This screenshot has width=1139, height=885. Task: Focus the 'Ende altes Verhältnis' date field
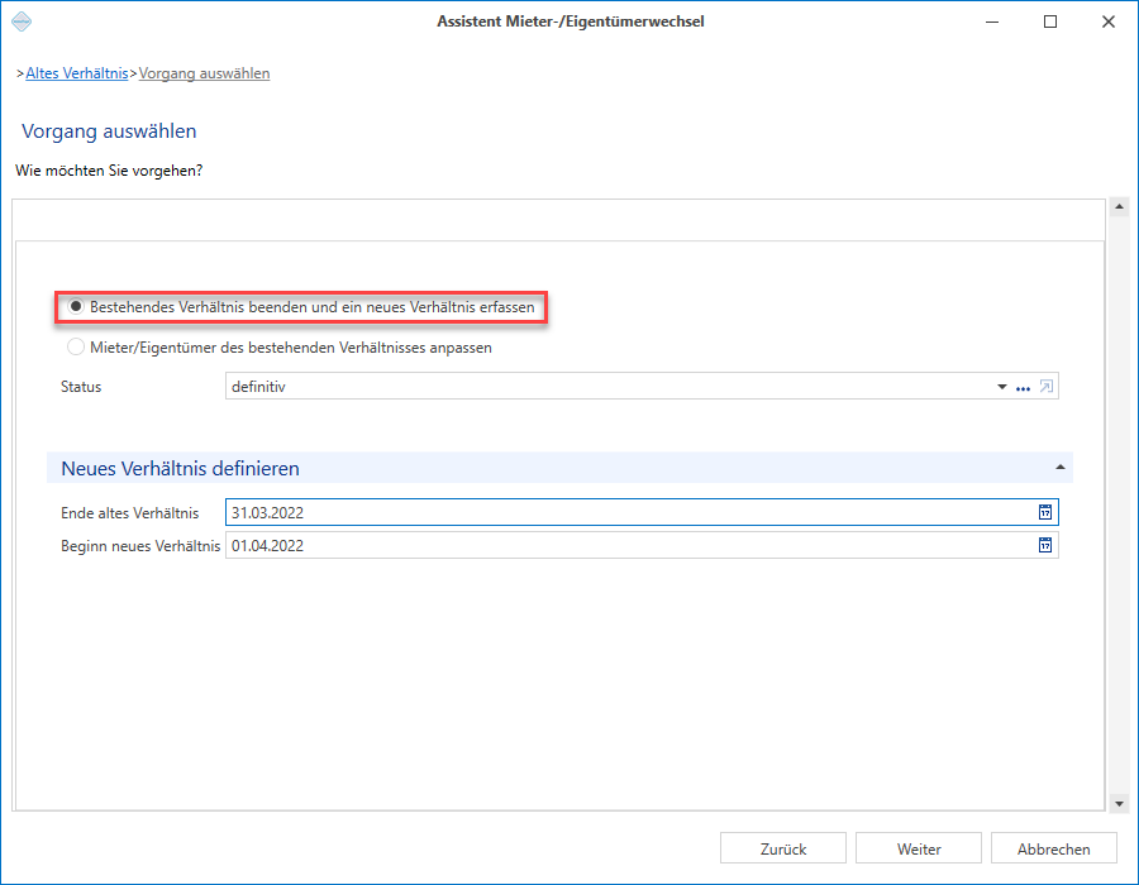[x=641, y=512]
